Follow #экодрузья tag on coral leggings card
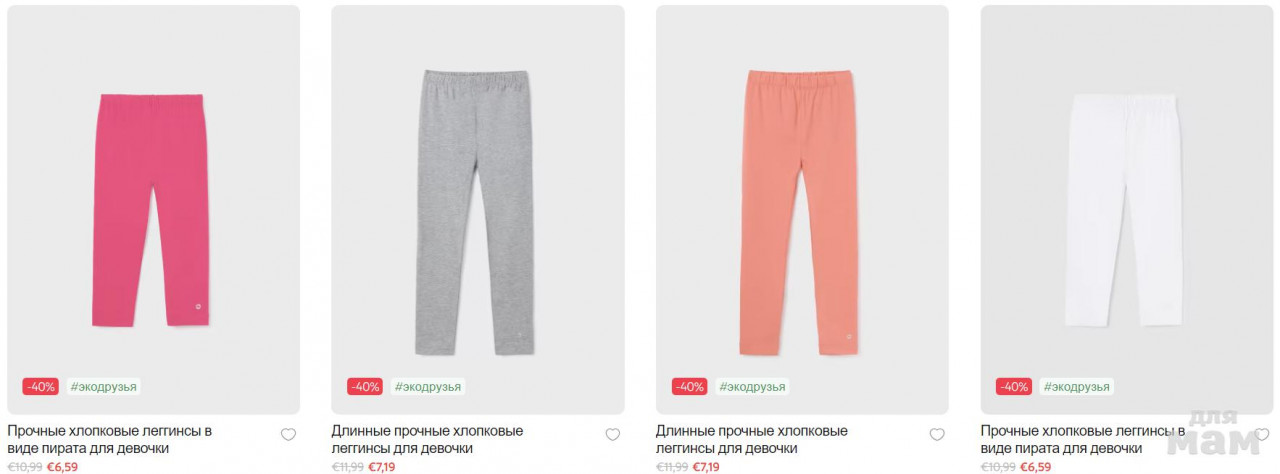 (x=753, y=387)
